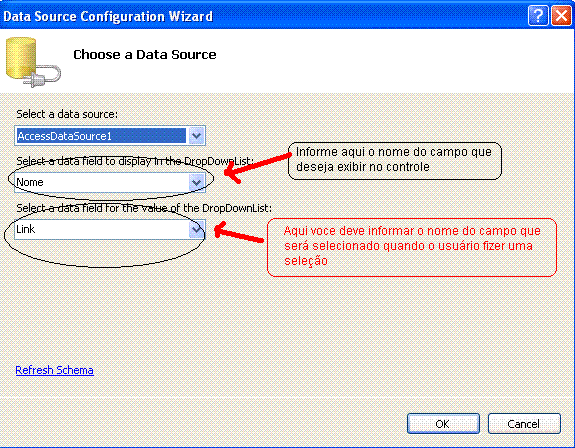Click the Link field combo box

tap(110, 229)
